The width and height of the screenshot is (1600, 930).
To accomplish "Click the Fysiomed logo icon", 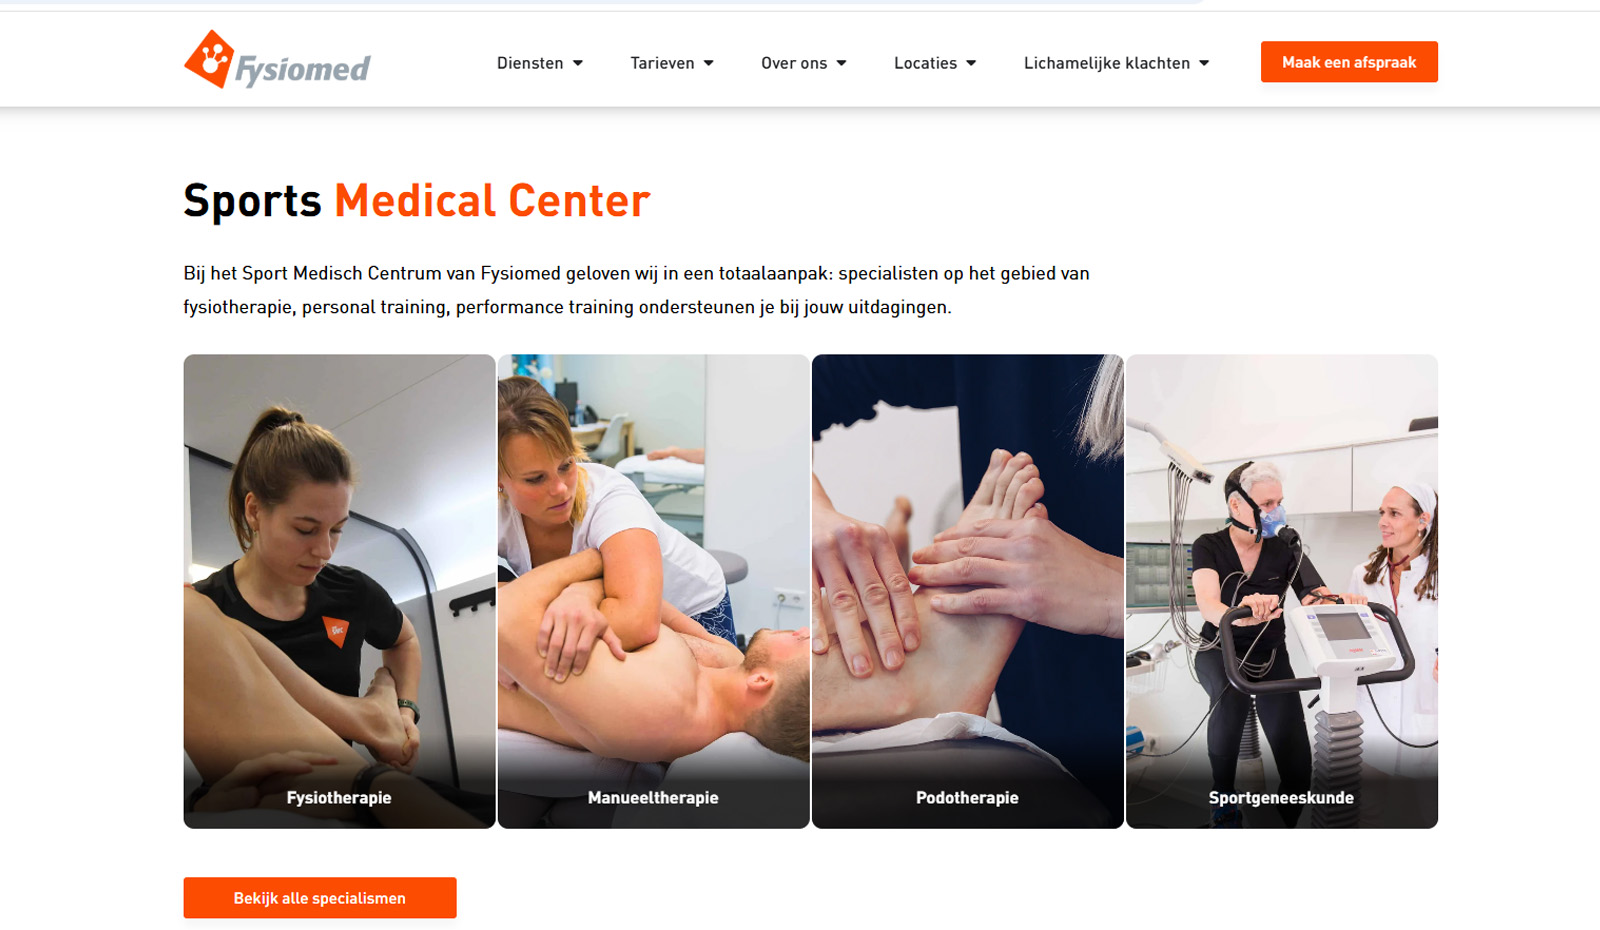I will (x=210, y=59).
